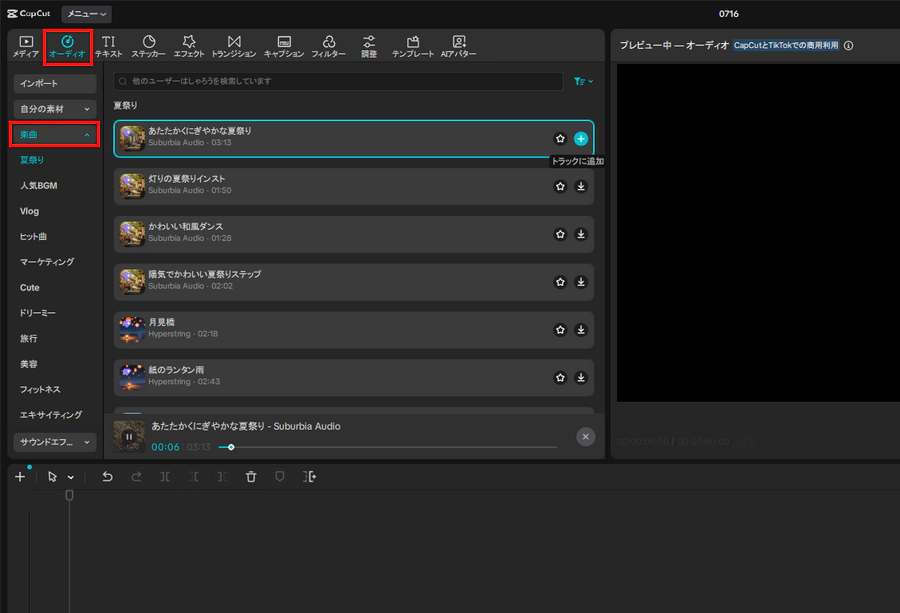
Task: Open the メニュー dropdown menu
Action: (86, 14)
